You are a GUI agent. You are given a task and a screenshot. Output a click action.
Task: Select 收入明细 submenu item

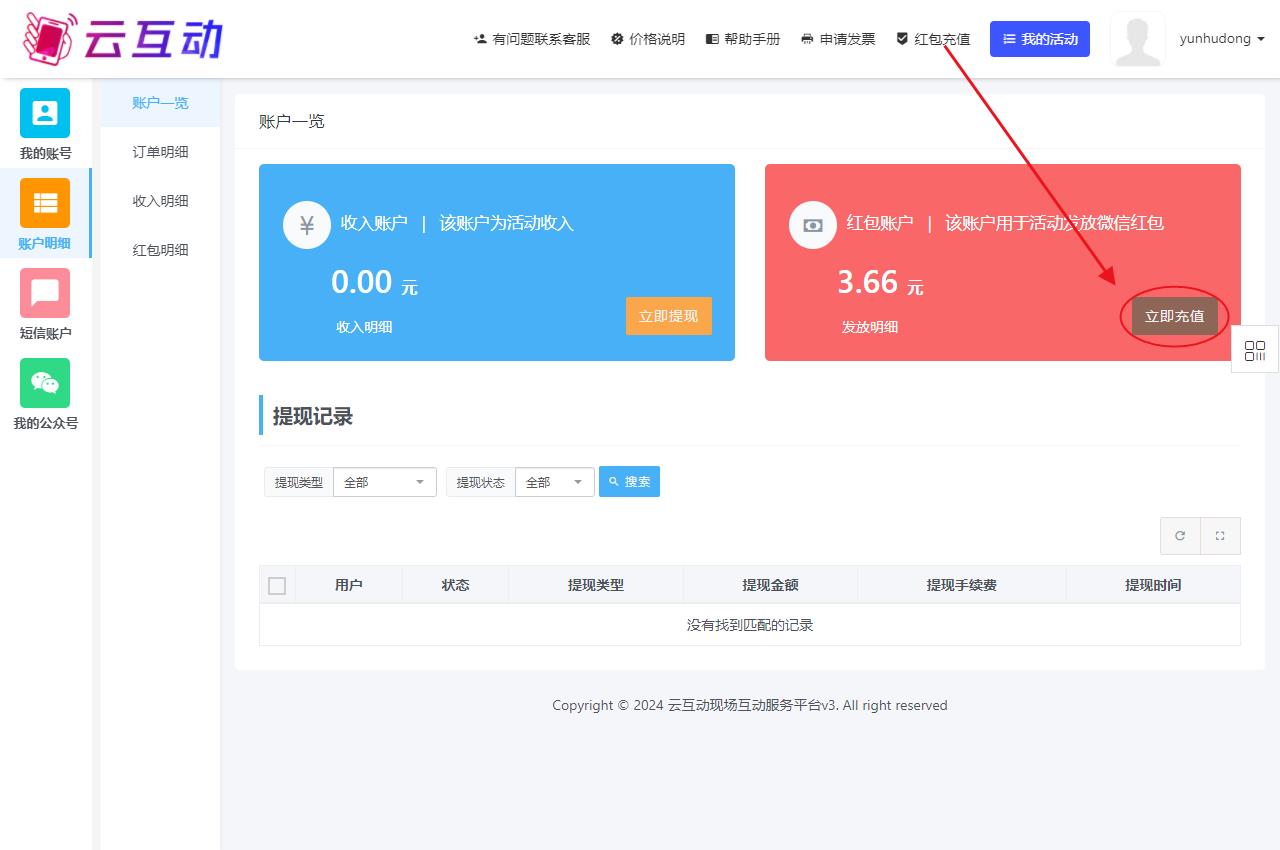160,201
